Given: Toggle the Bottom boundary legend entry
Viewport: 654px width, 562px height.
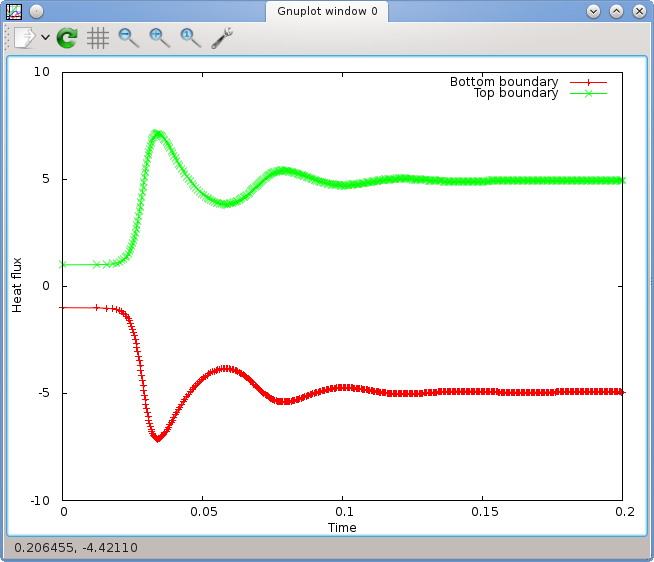Looking at the screenshot, I should (503, 82).
